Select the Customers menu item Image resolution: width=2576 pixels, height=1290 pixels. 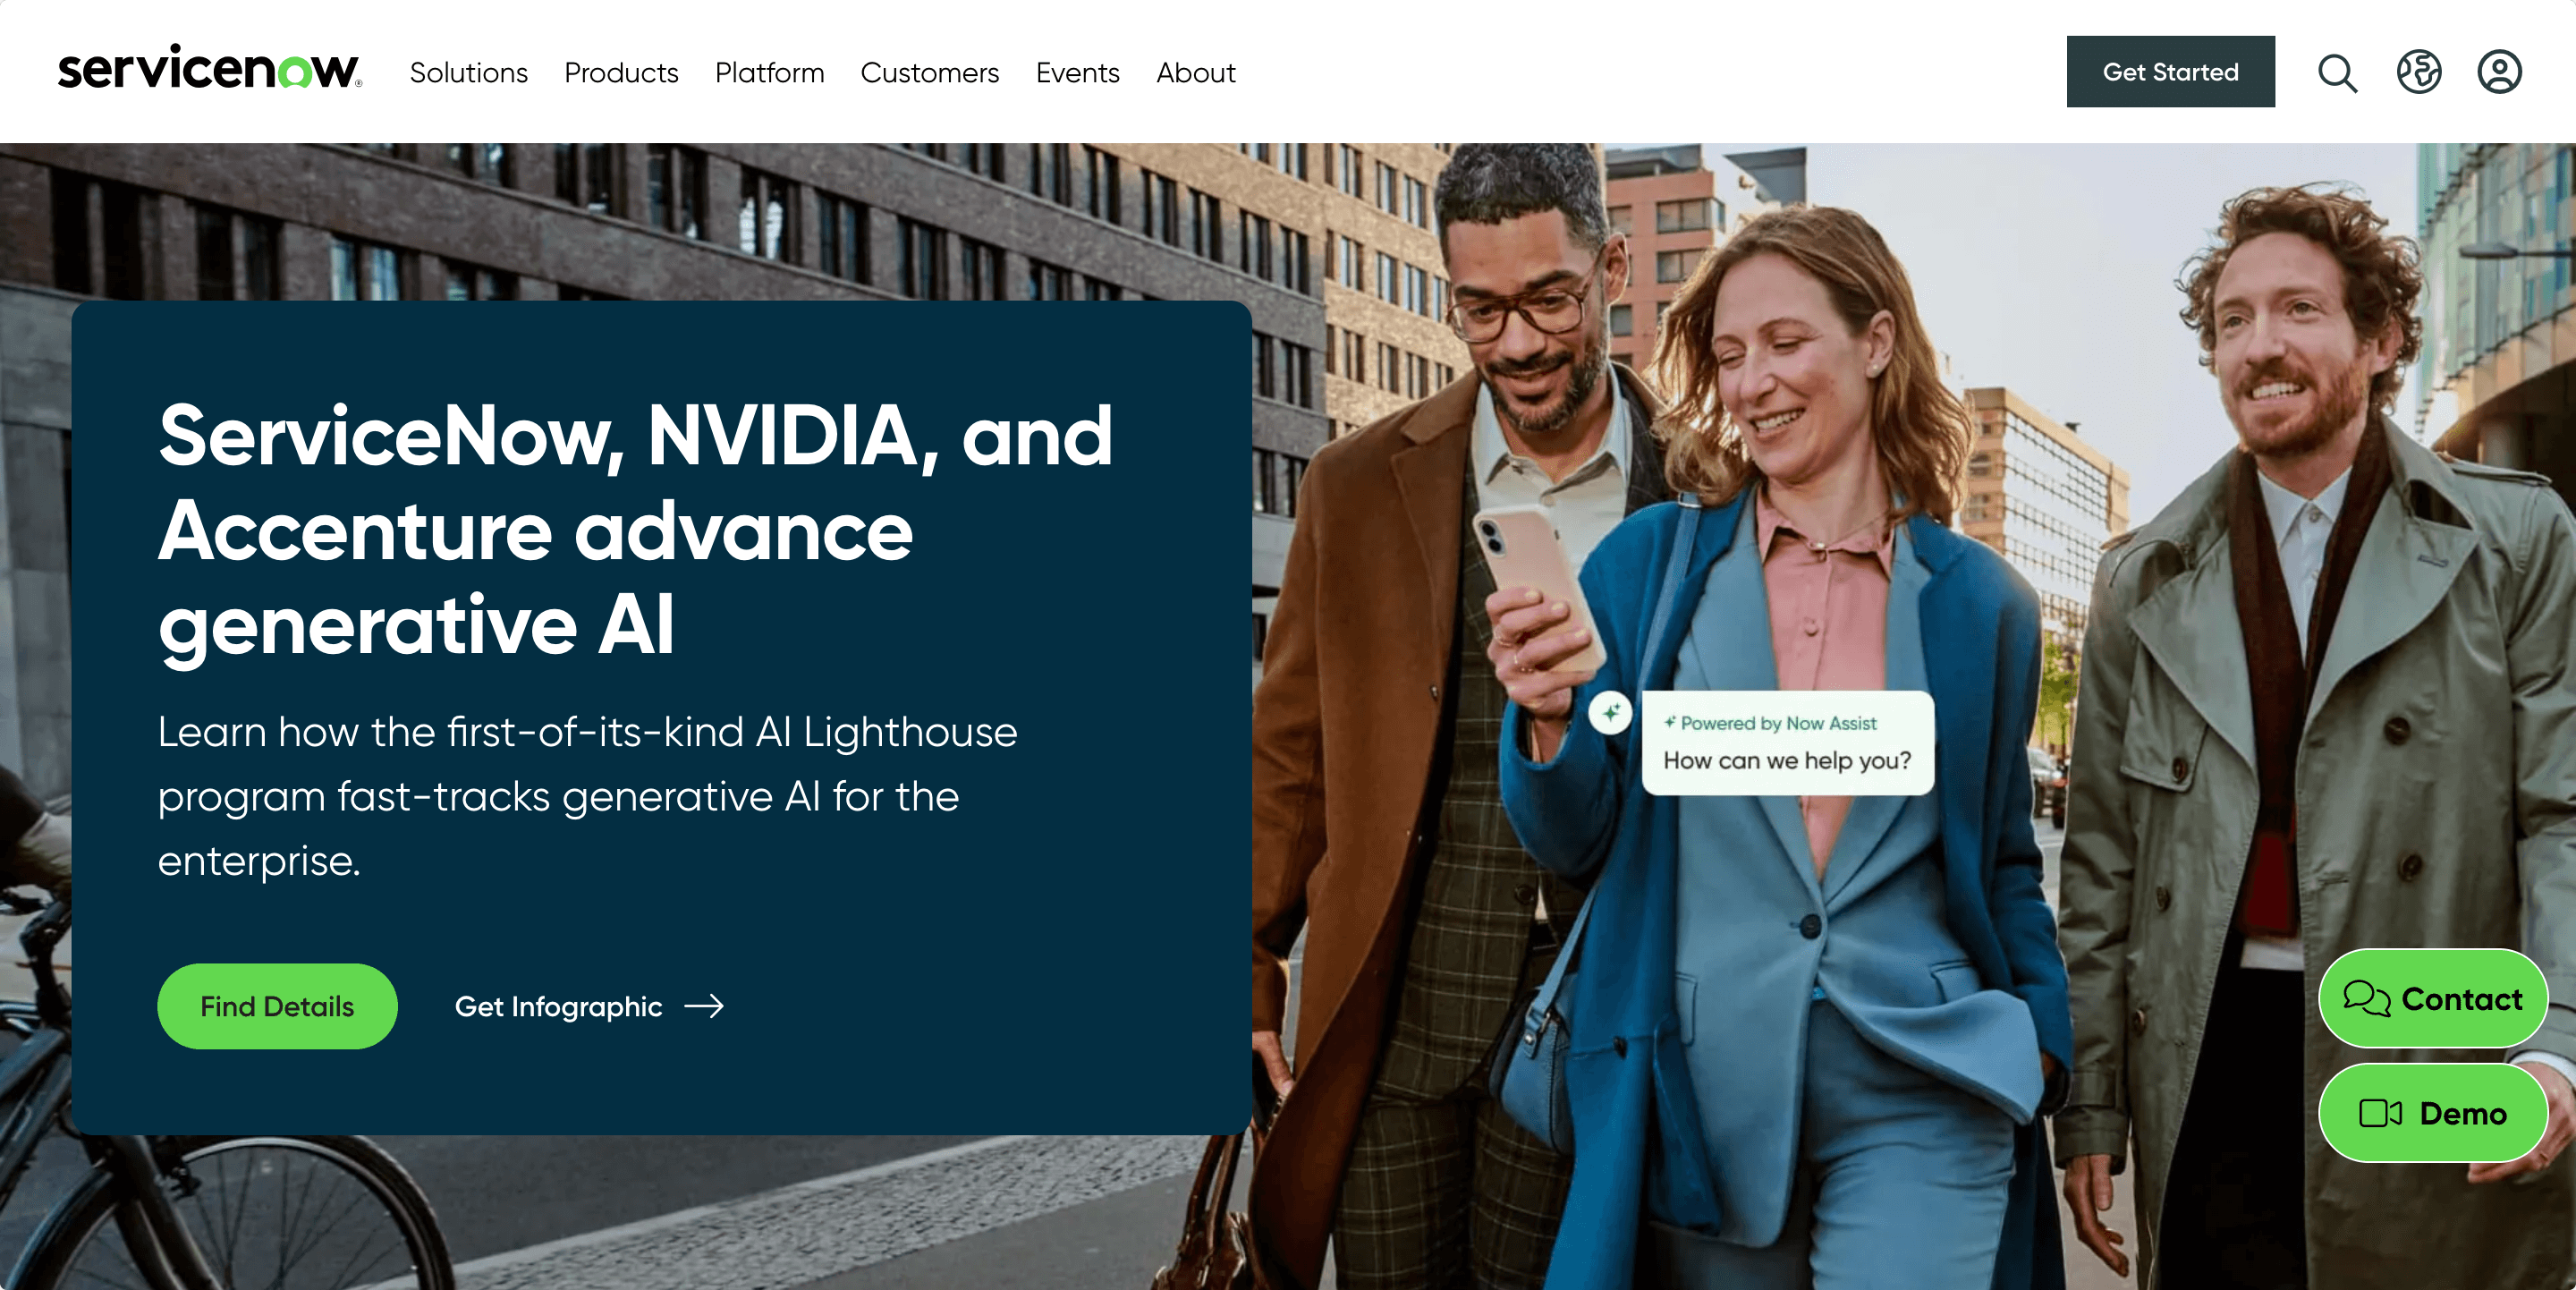(x=929, y=71)
